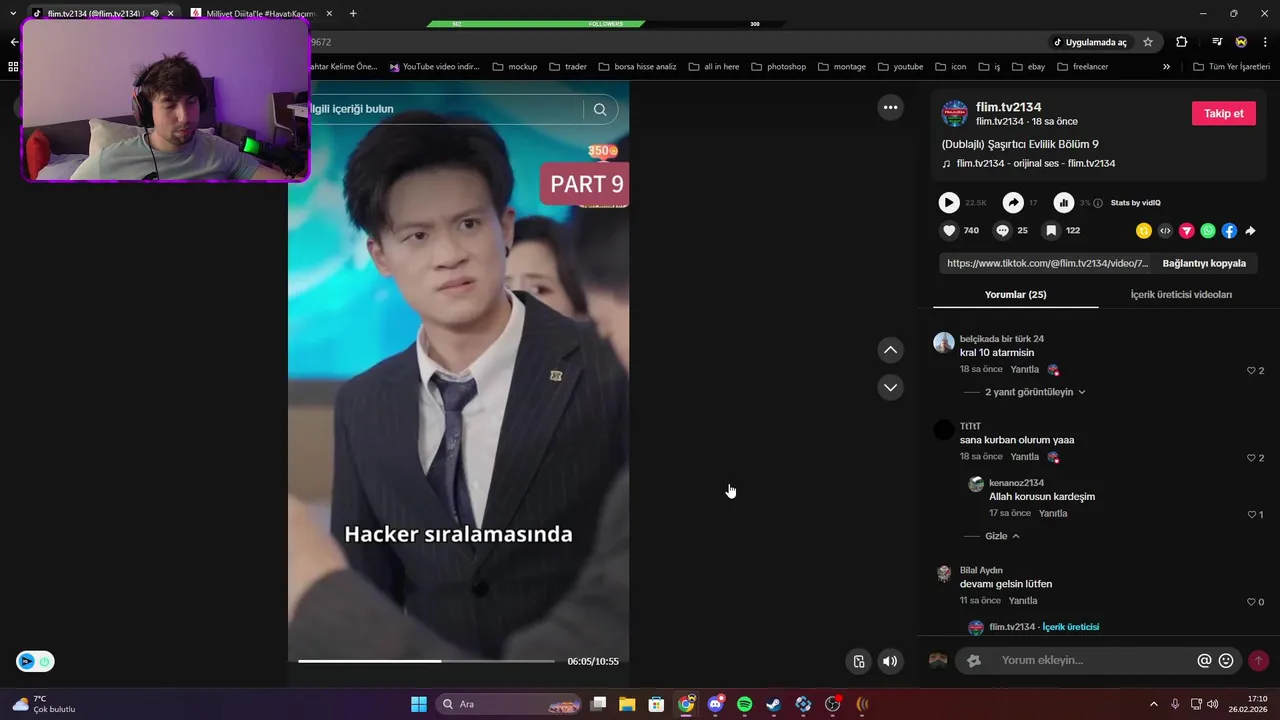The width and height of the screenshot is (1280, 720).
Task: Open a new browser tab
Action: (x=353, y=13)
